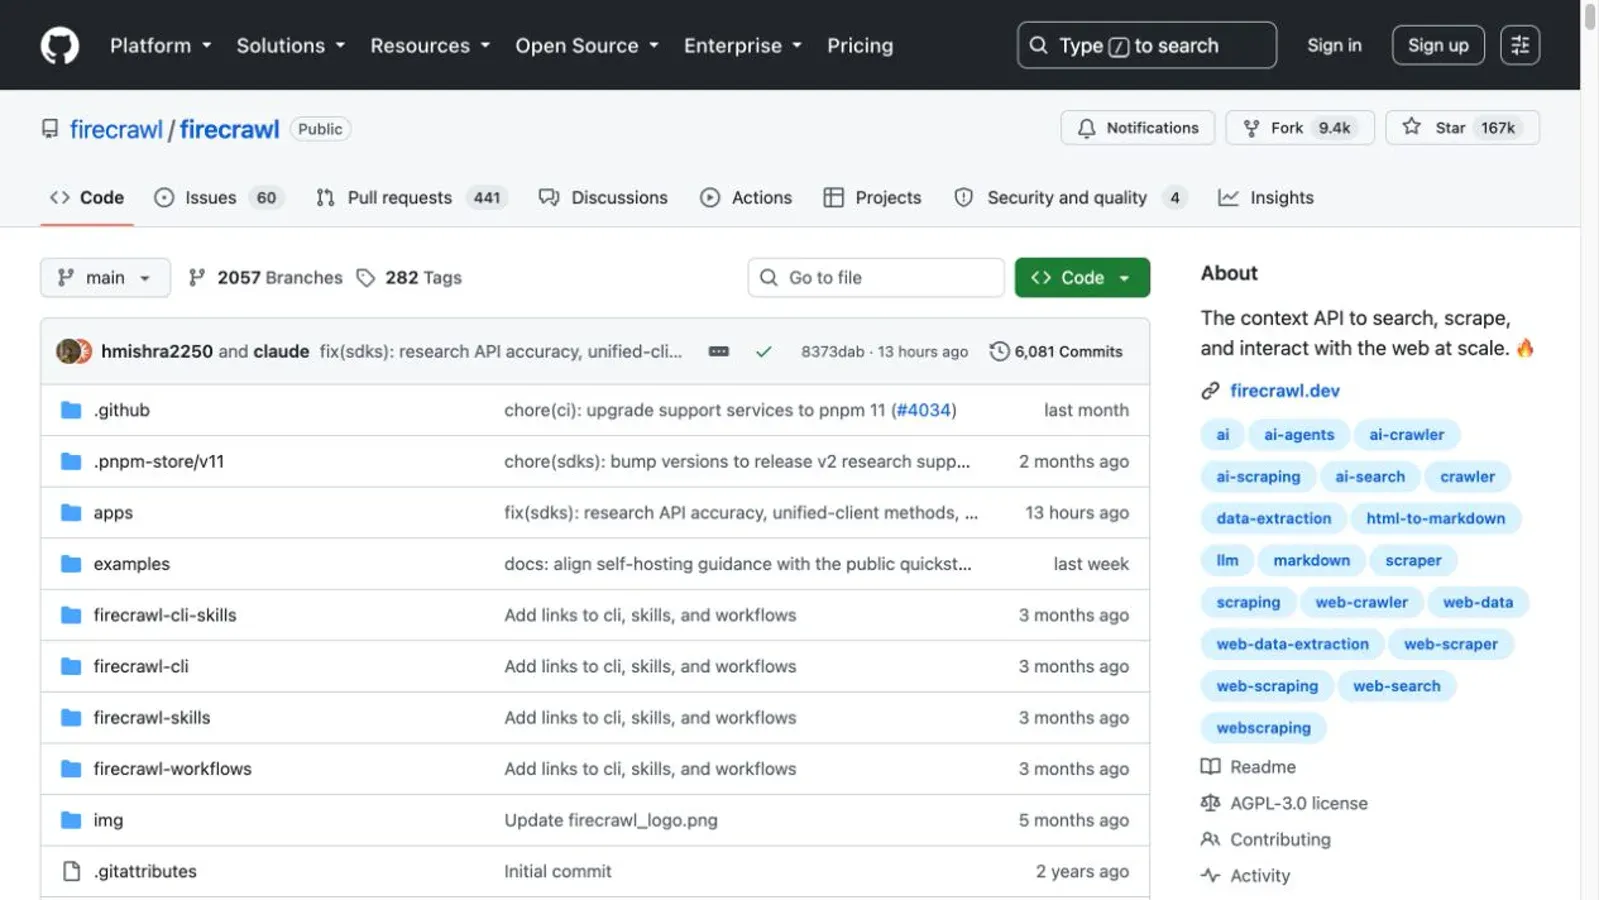The image size is (1600, 900).
Task: Click the magnifier icon in header search
Action: [x=1039, y=45]
